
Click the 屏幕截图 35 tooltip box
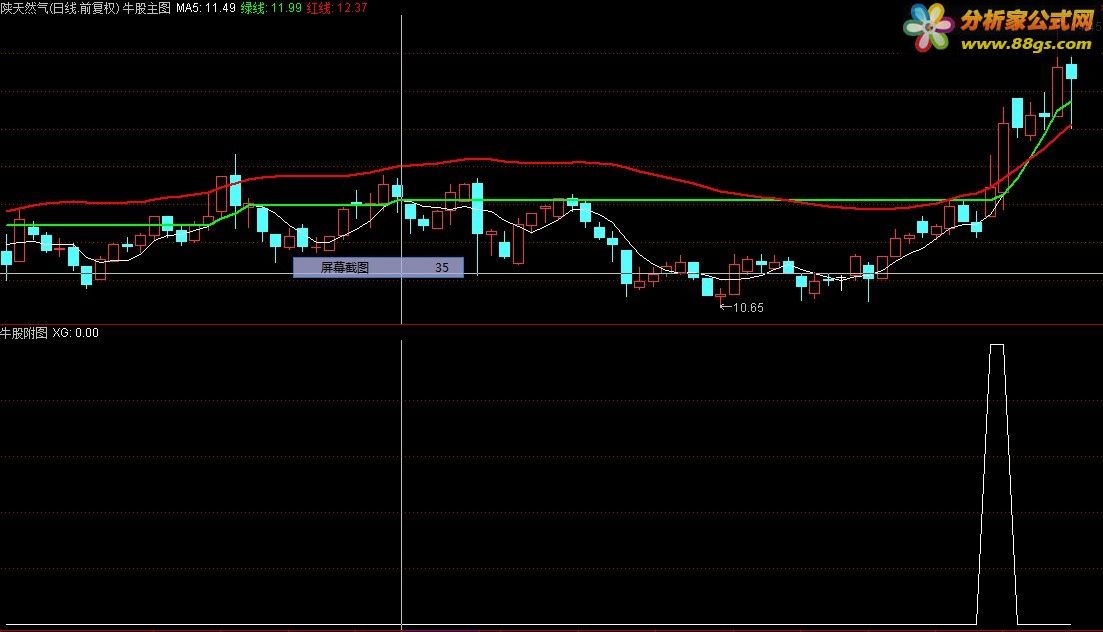click(378, 267)
